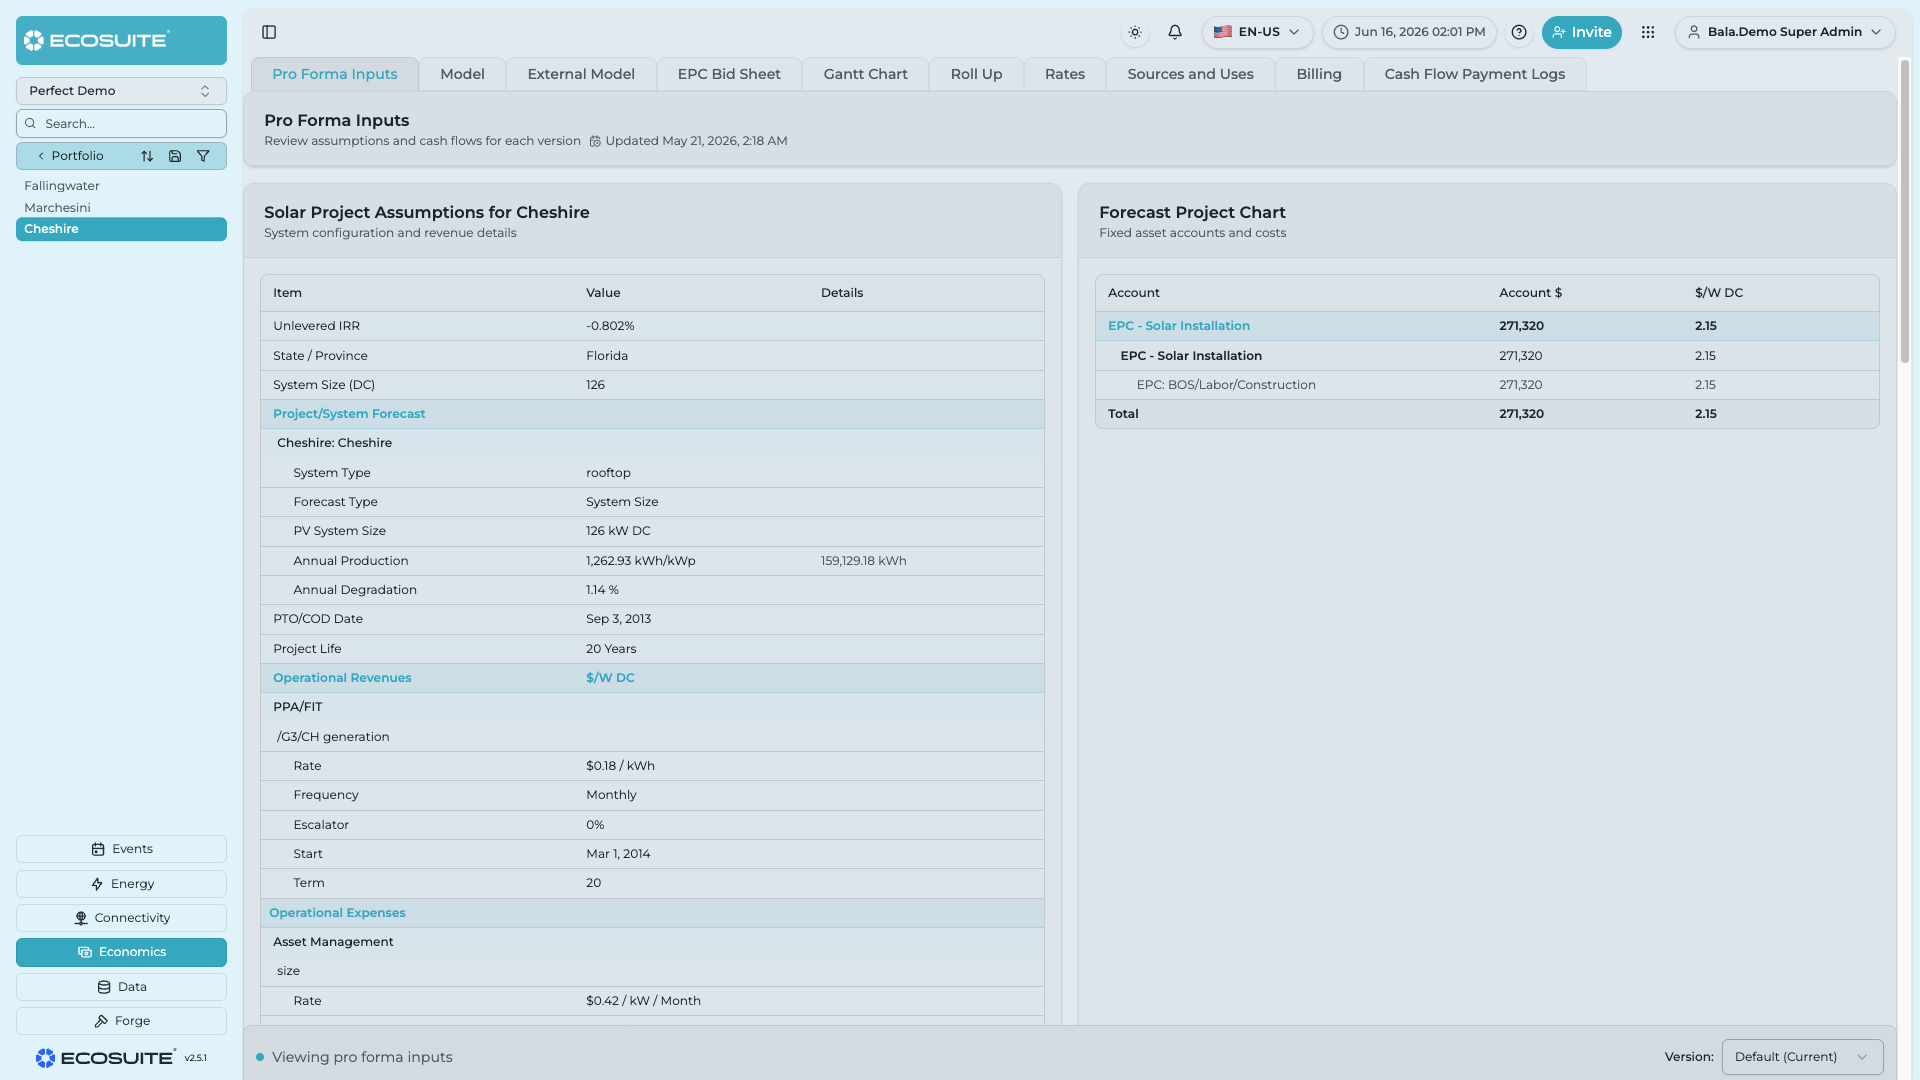Click the Ecosuite logo at top left

click(x=121, y=41)
